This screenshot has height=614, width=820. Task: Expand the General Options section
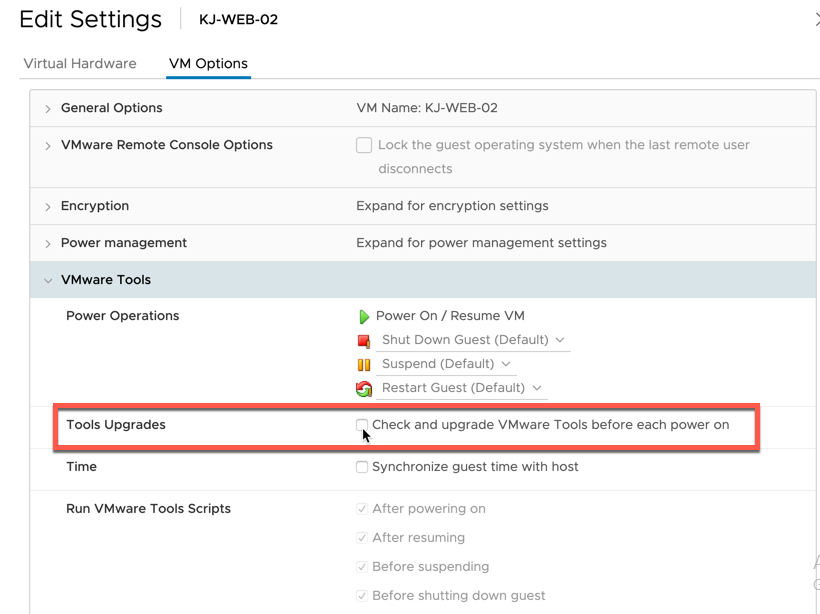coord(48,107)
